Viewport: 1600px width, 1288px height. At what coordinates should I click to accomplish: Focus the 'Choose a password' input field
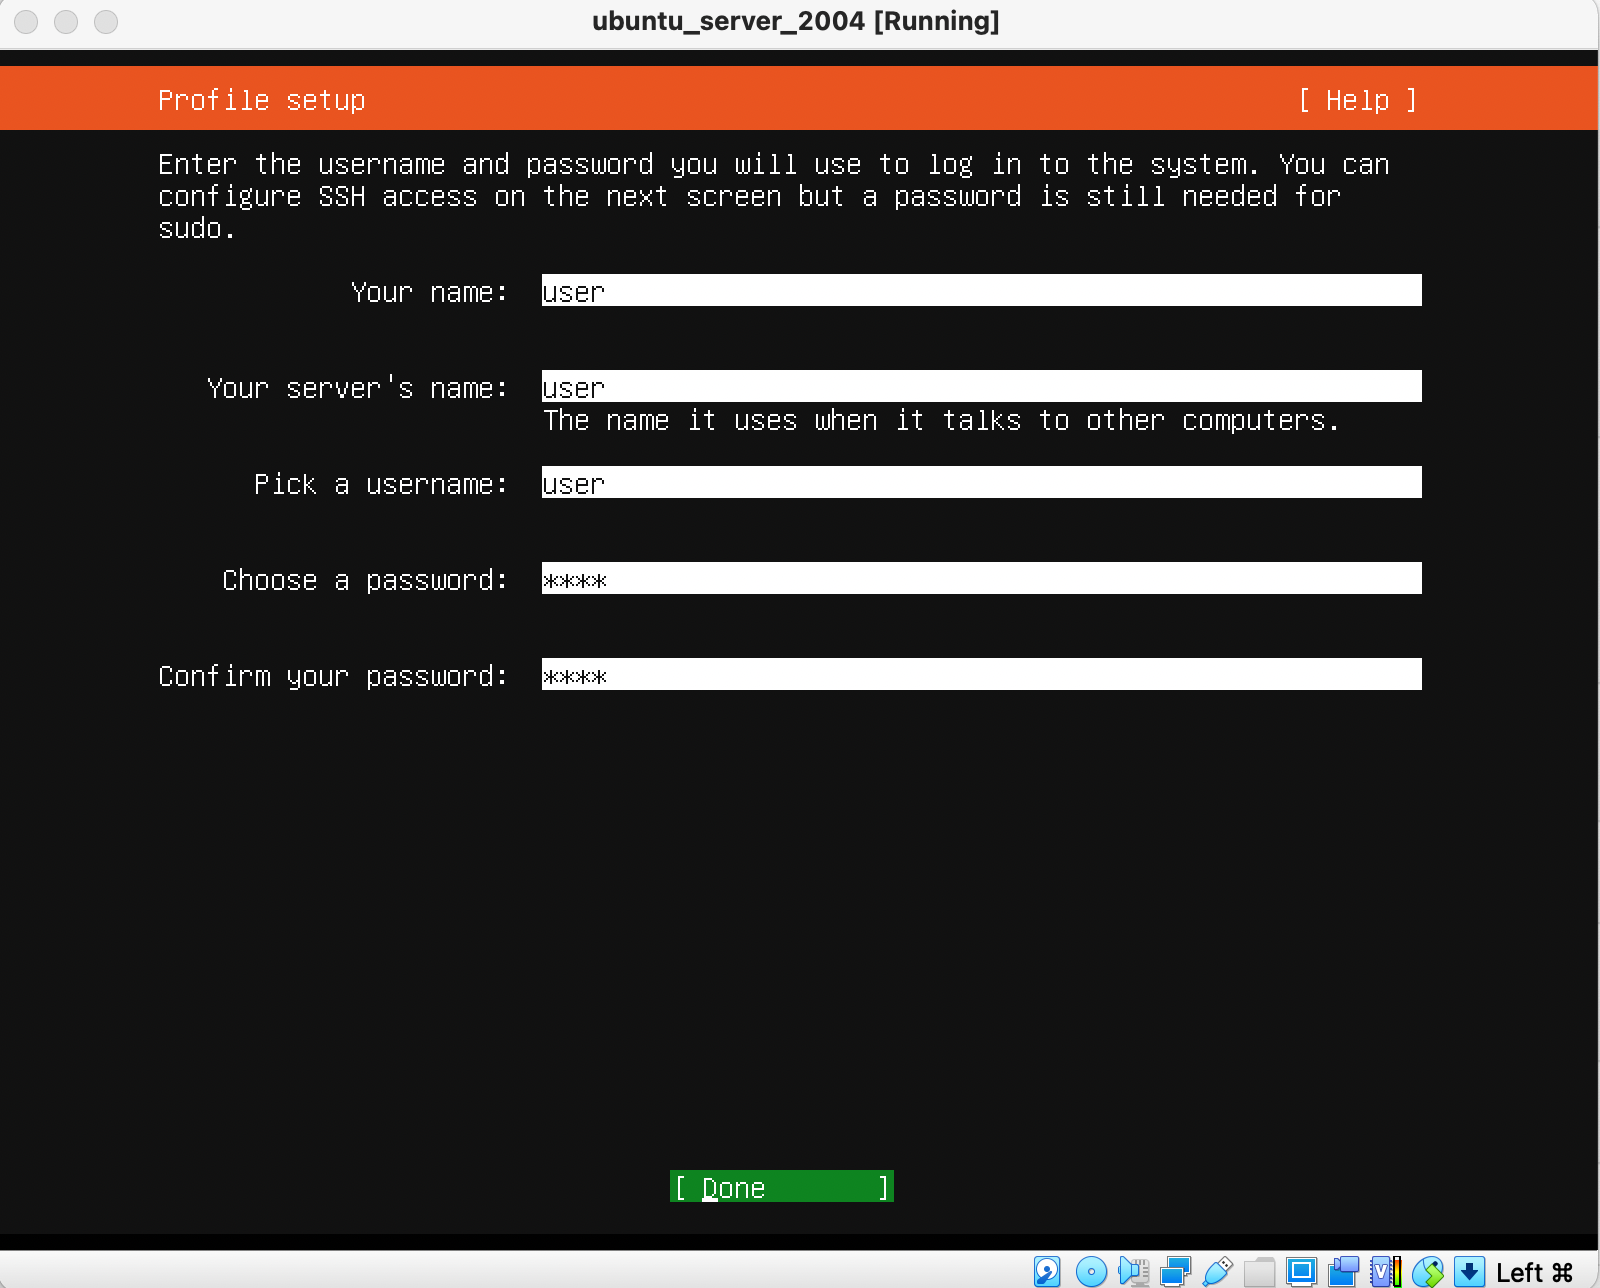pos(981,579)
